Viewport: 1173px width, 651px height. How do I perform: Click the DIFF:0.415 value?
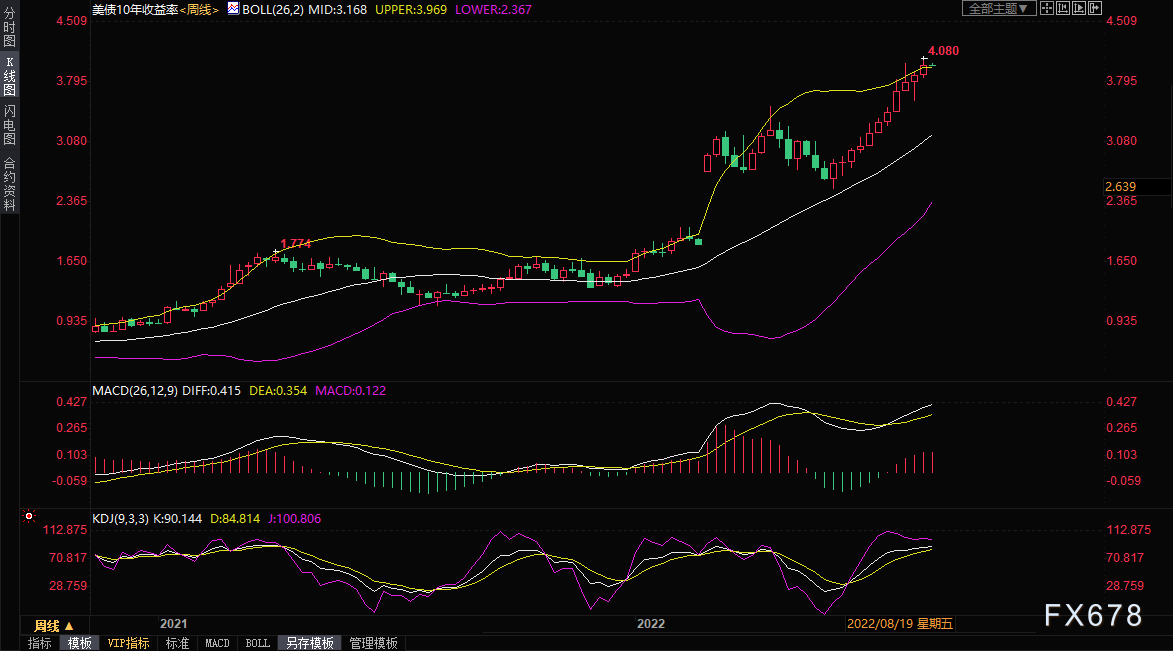point(212,391)
